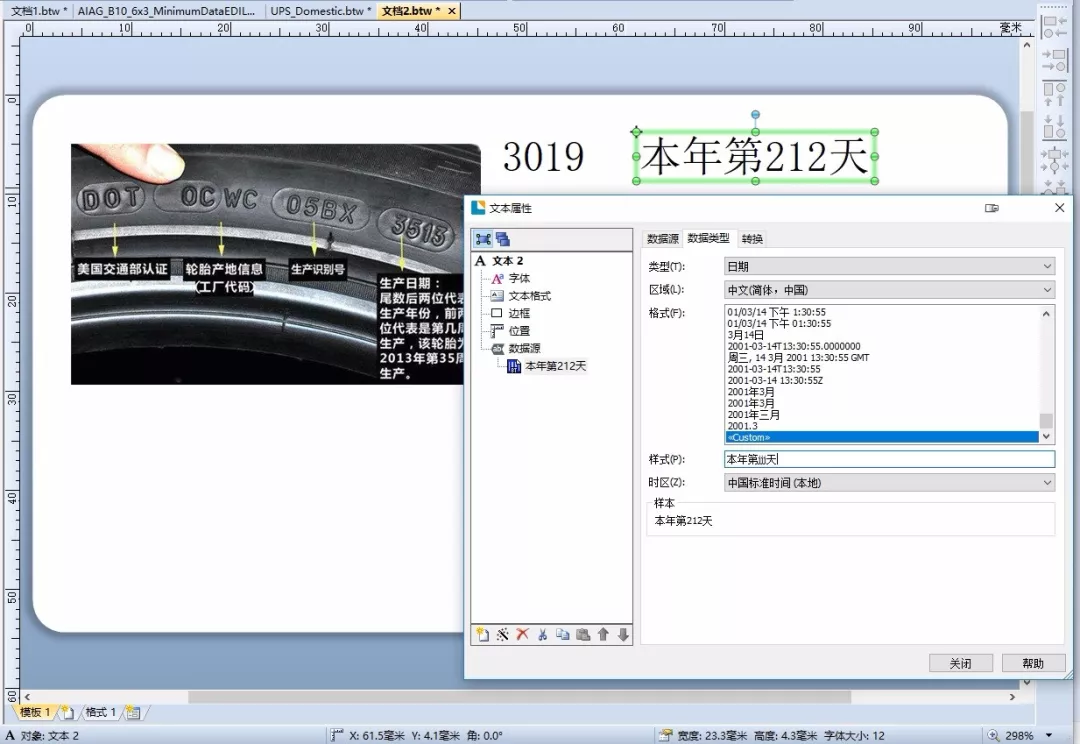This screenshot has height=744, width=1080.
Task: Move data source down with arrow icon
Action: point(623,635)
